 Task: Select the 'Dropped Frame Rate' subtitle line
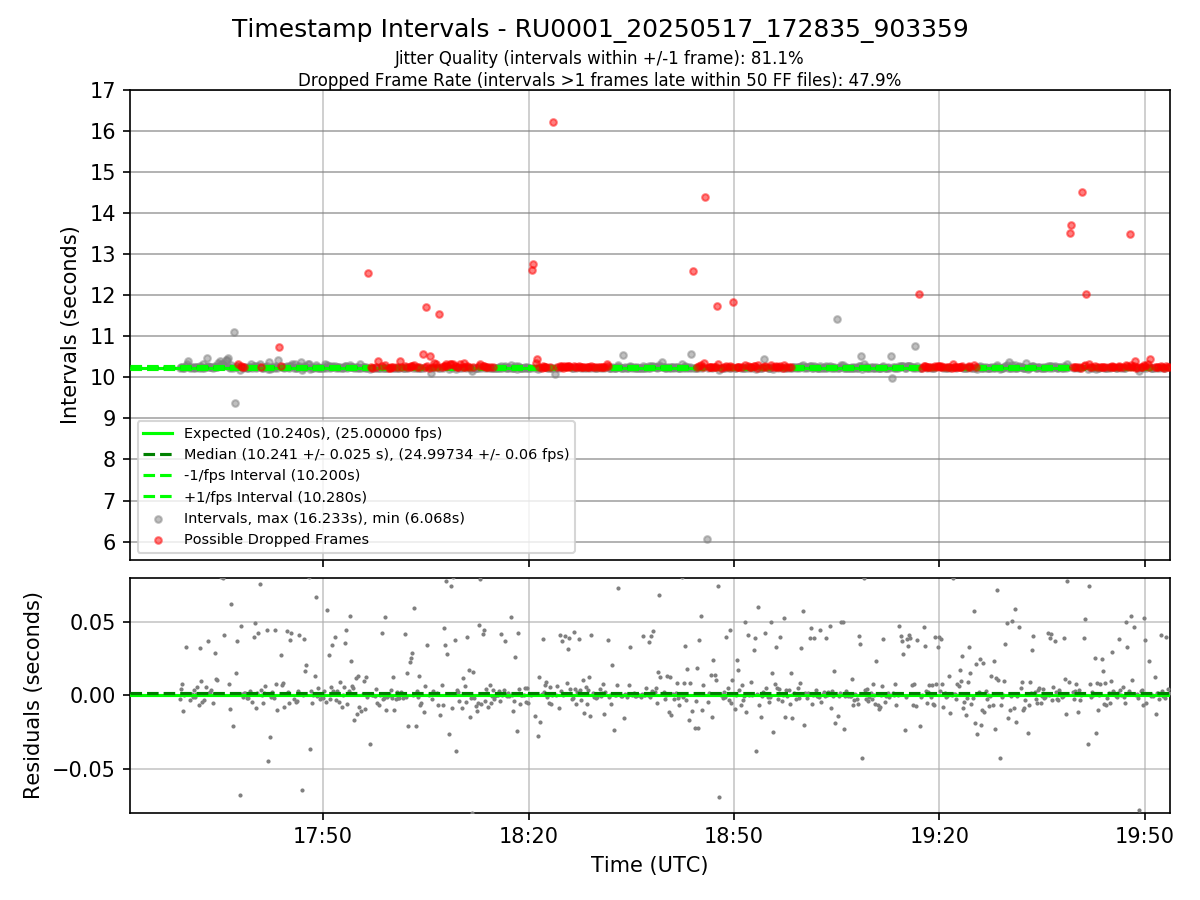pyautogui.click(x=599, y=80)
